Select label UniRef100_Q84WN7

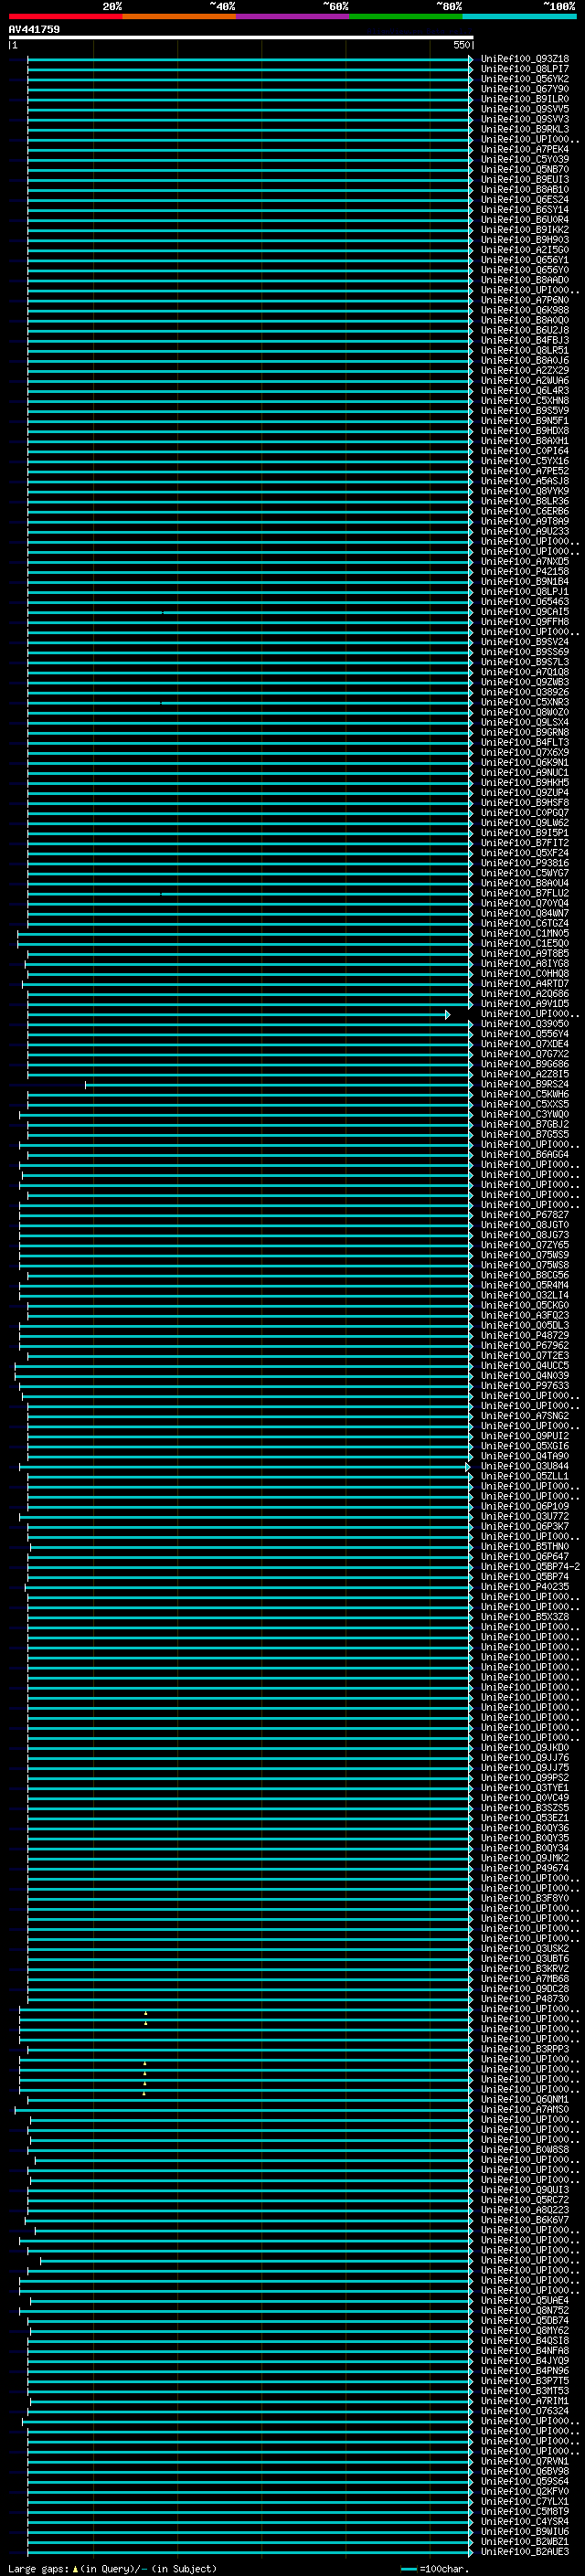(524, 913)
